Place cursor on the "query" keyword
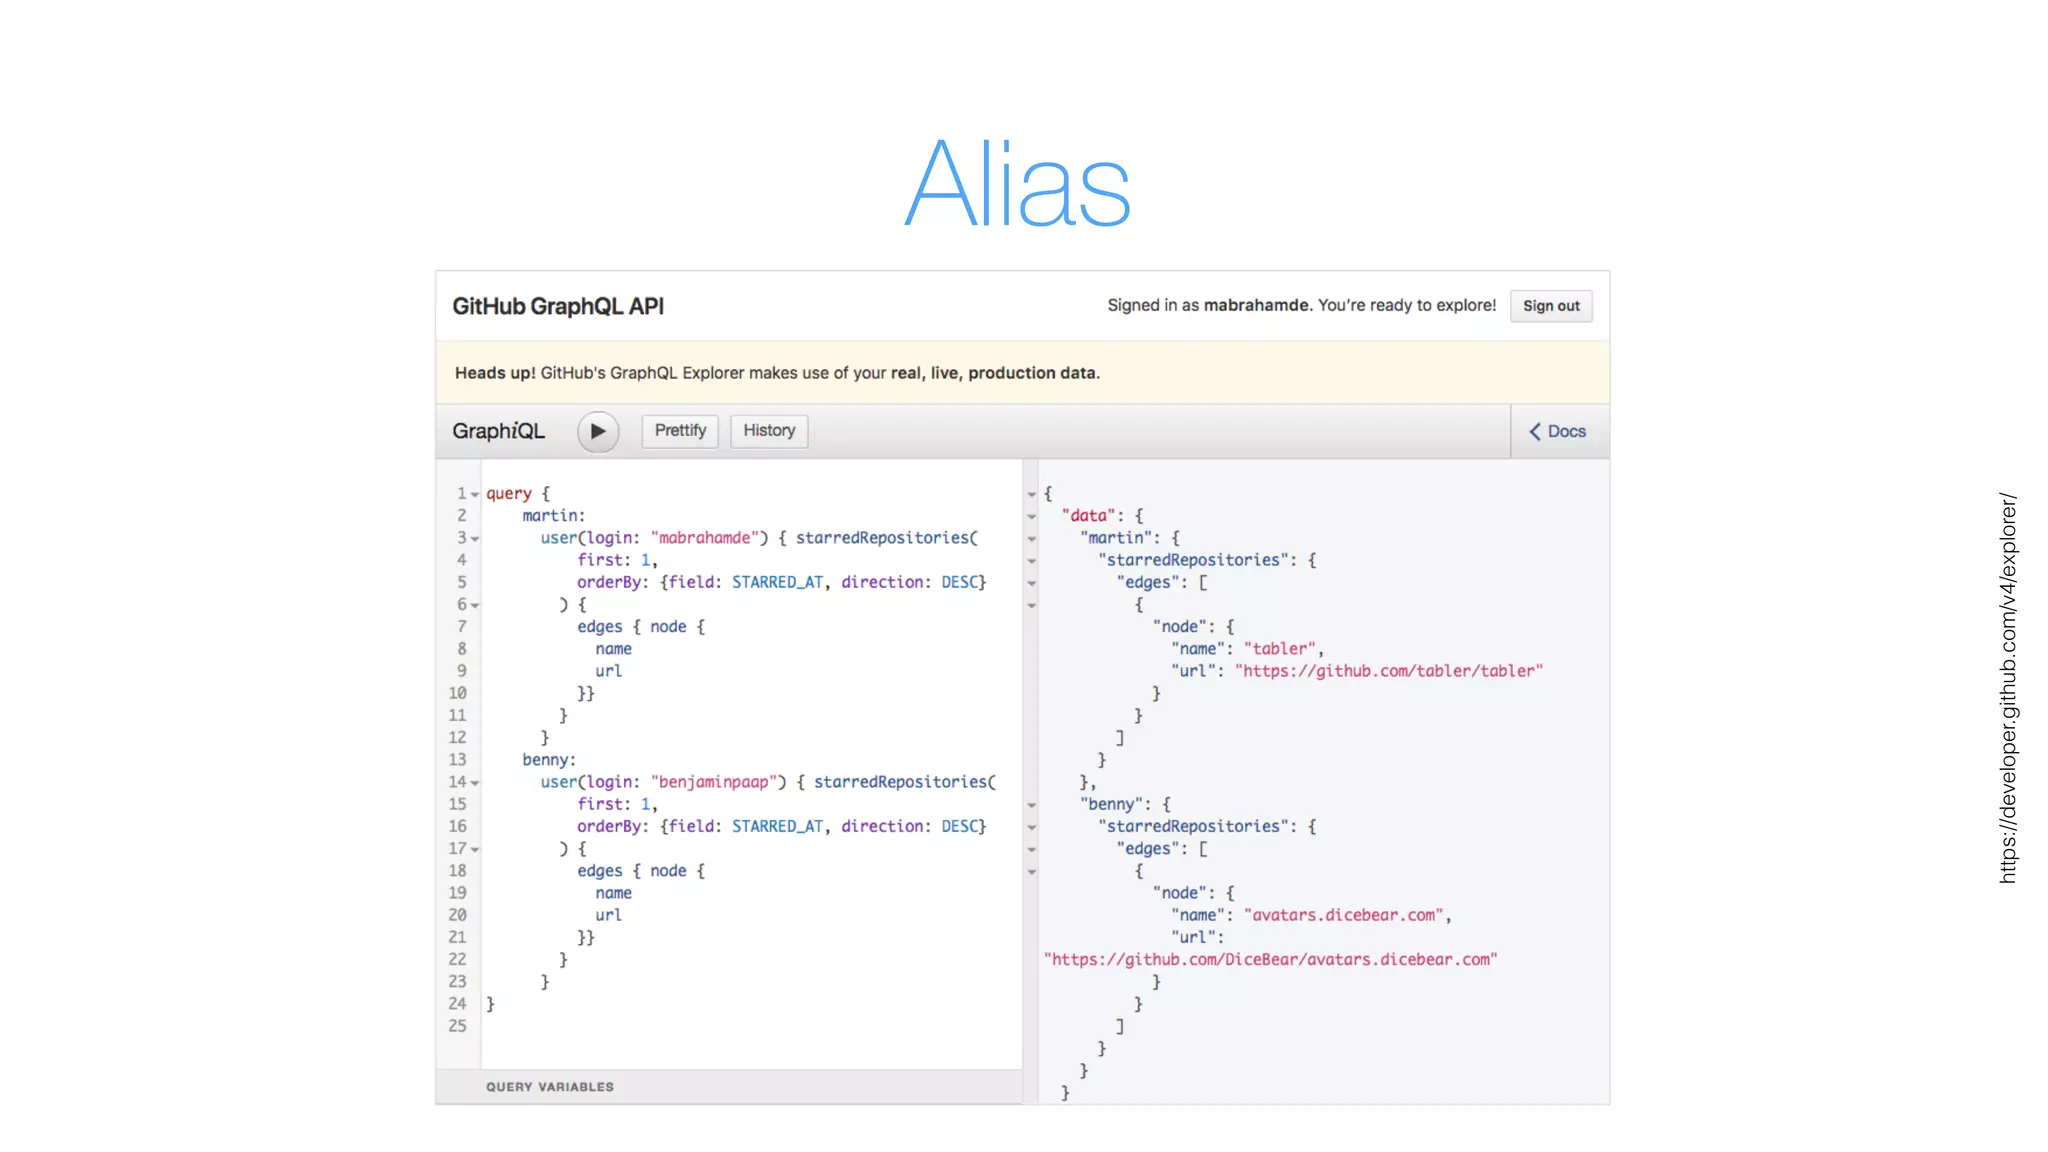Viewport: 2048px width, 1152px height. [509, 494]
